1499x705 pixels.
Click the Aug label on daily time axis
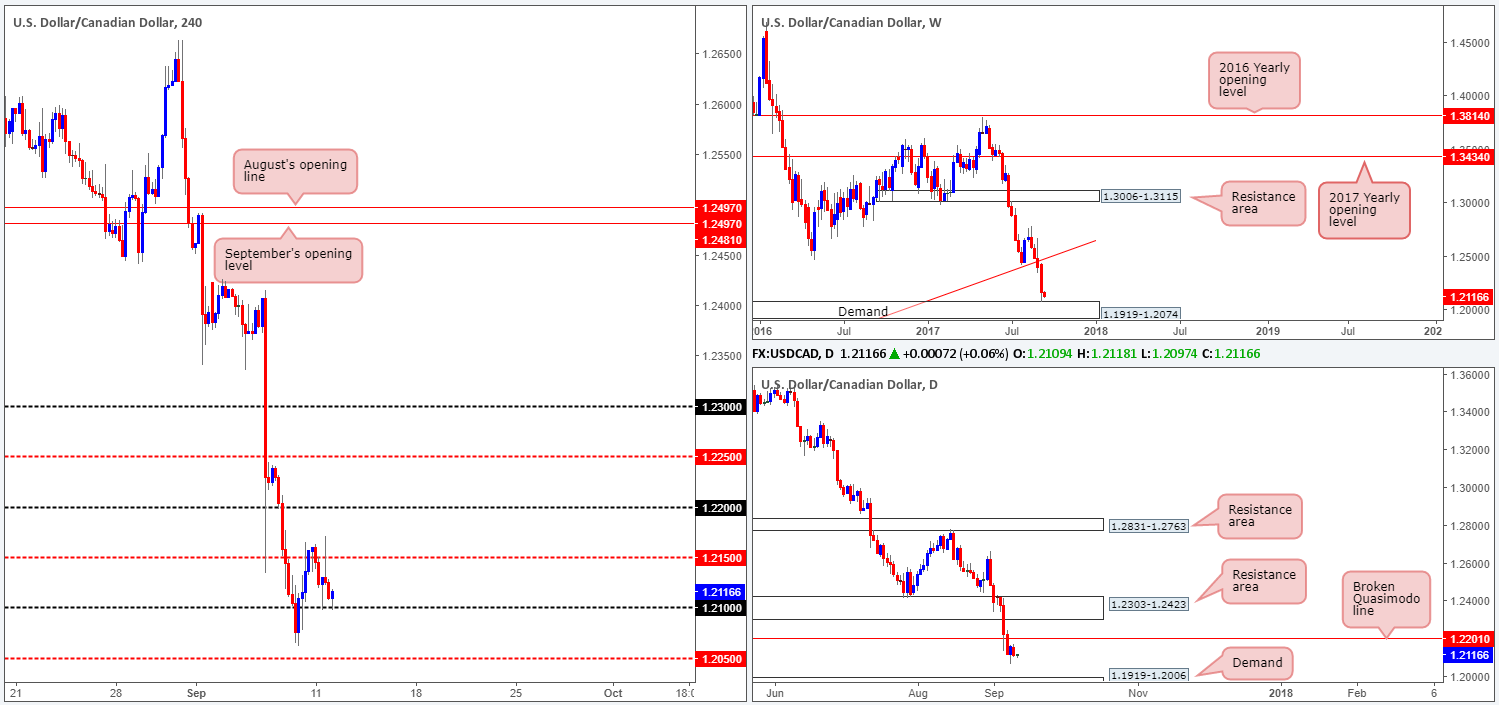919,692
